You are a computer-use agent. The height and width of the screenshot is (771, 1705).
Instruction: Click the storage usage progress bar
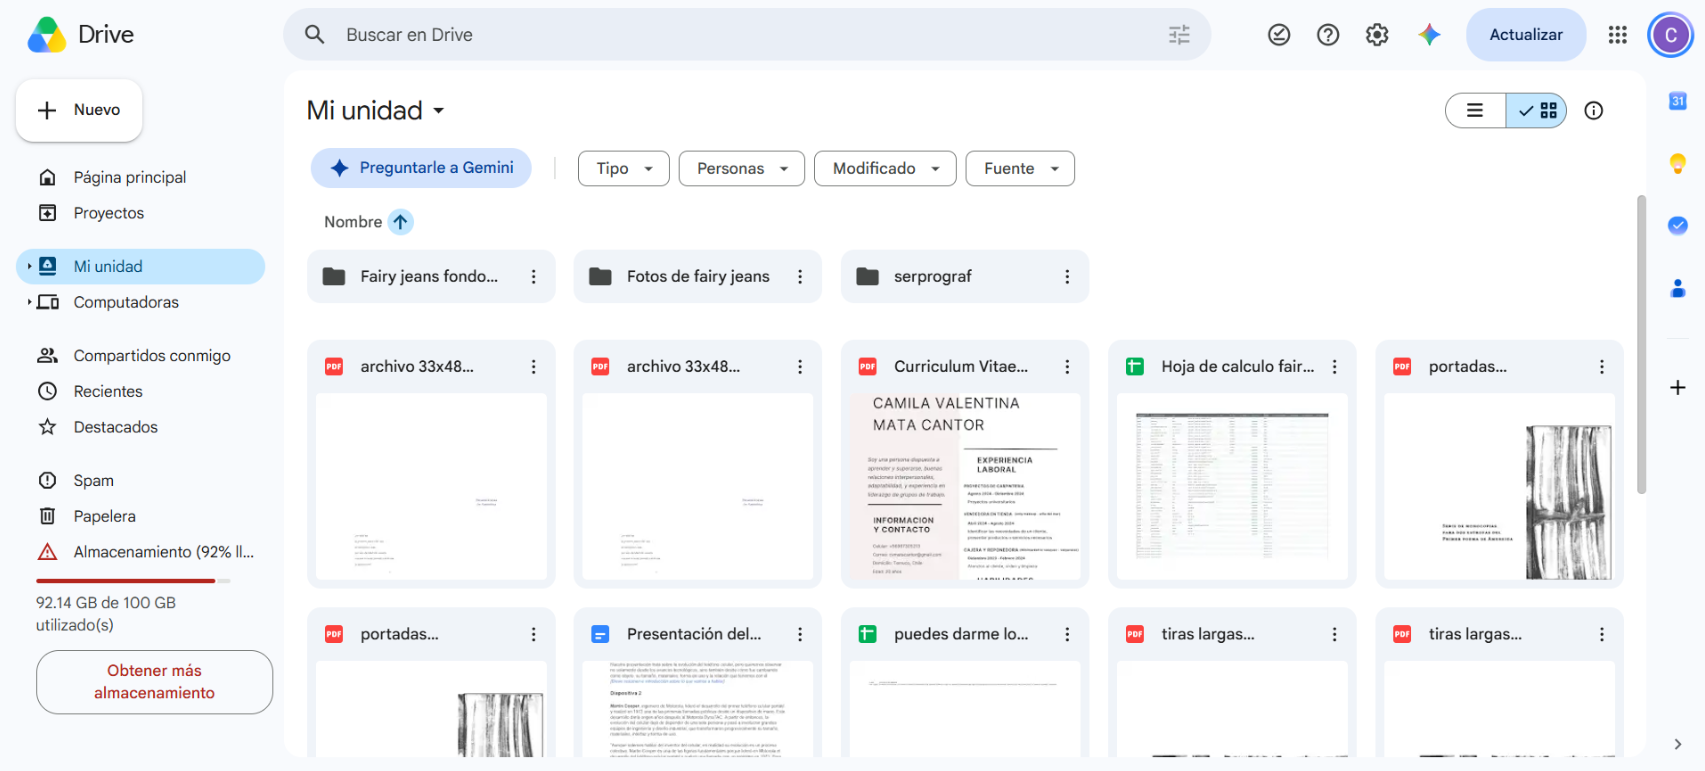[x=133, y=581]
